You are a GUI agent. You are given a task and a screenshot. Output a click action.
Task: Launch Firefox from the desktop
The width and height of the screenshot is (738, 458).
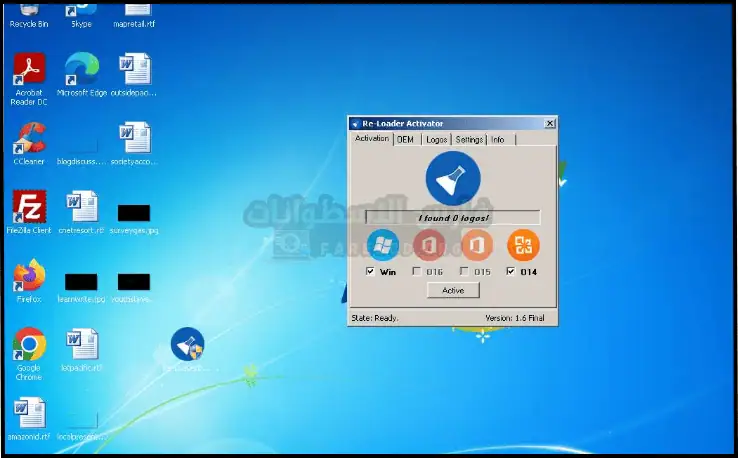point(29,275)
